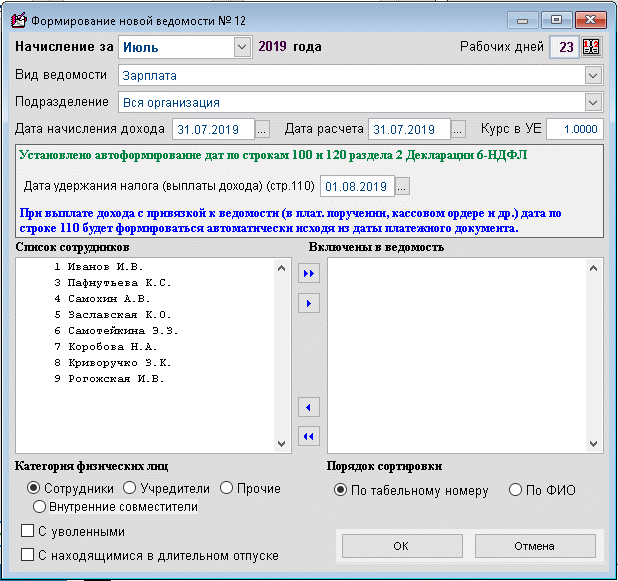Remove all employees from the payroll sheet
The width and height of the screenshot is (618, 581).
click(x=309, y=436)
